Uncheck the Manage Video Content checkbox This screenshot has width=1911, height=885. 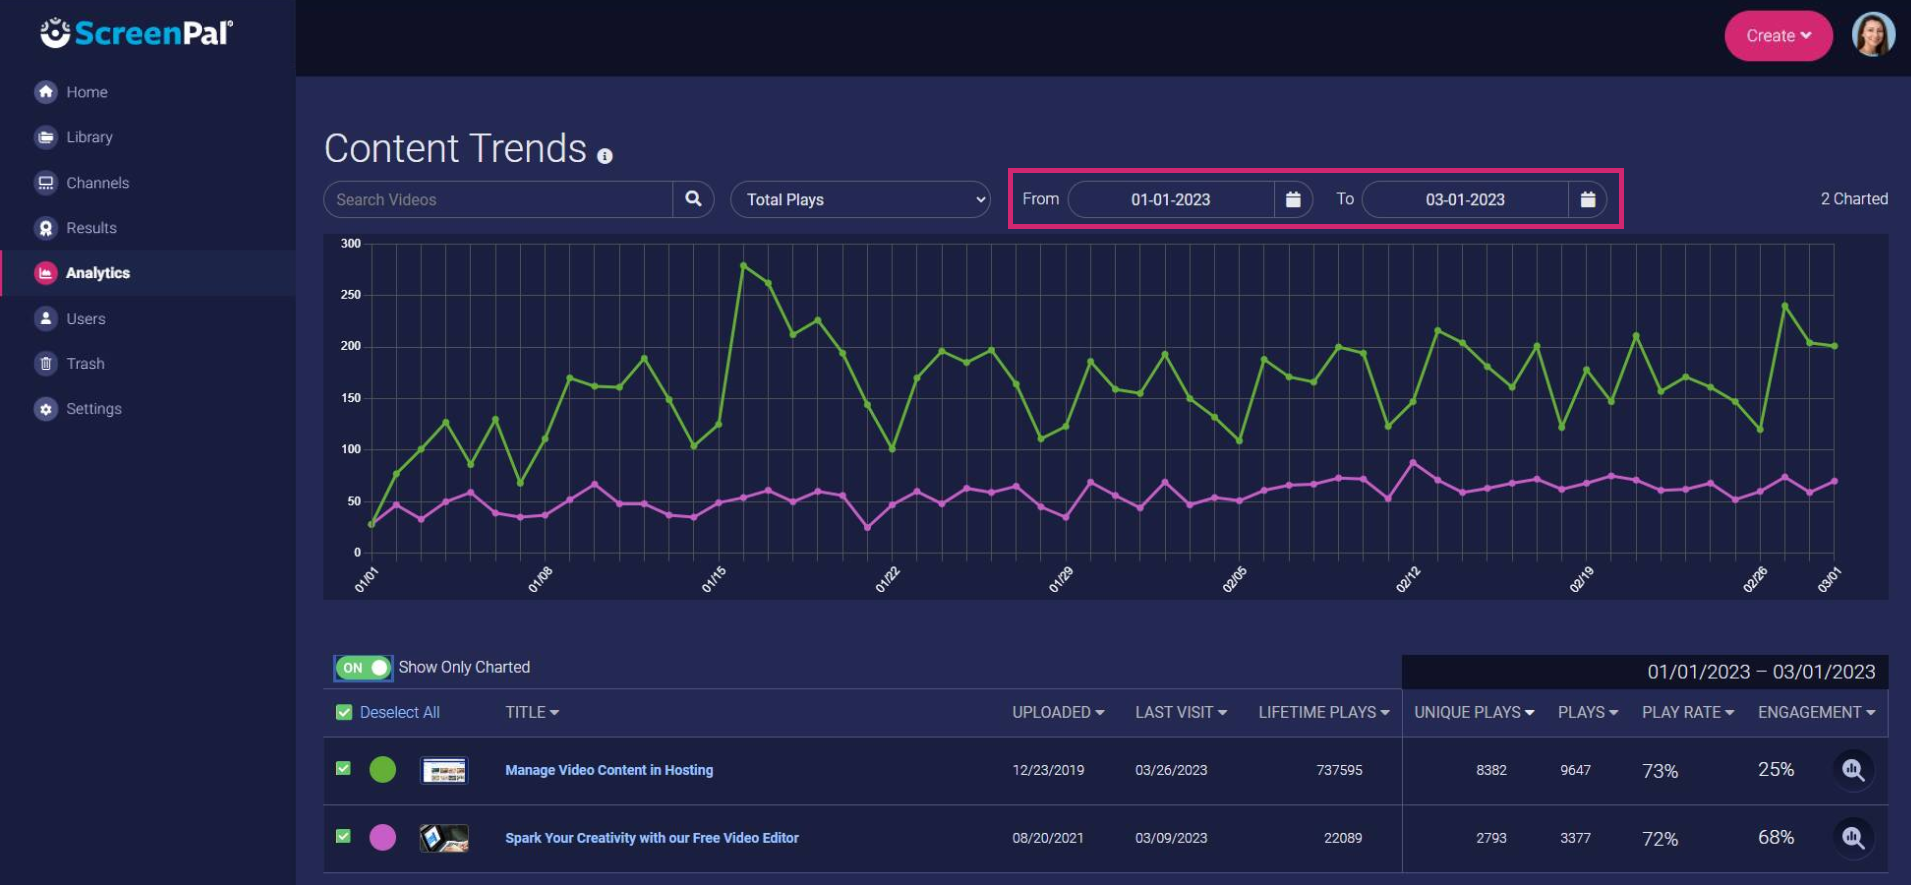[x=343, y=769]
